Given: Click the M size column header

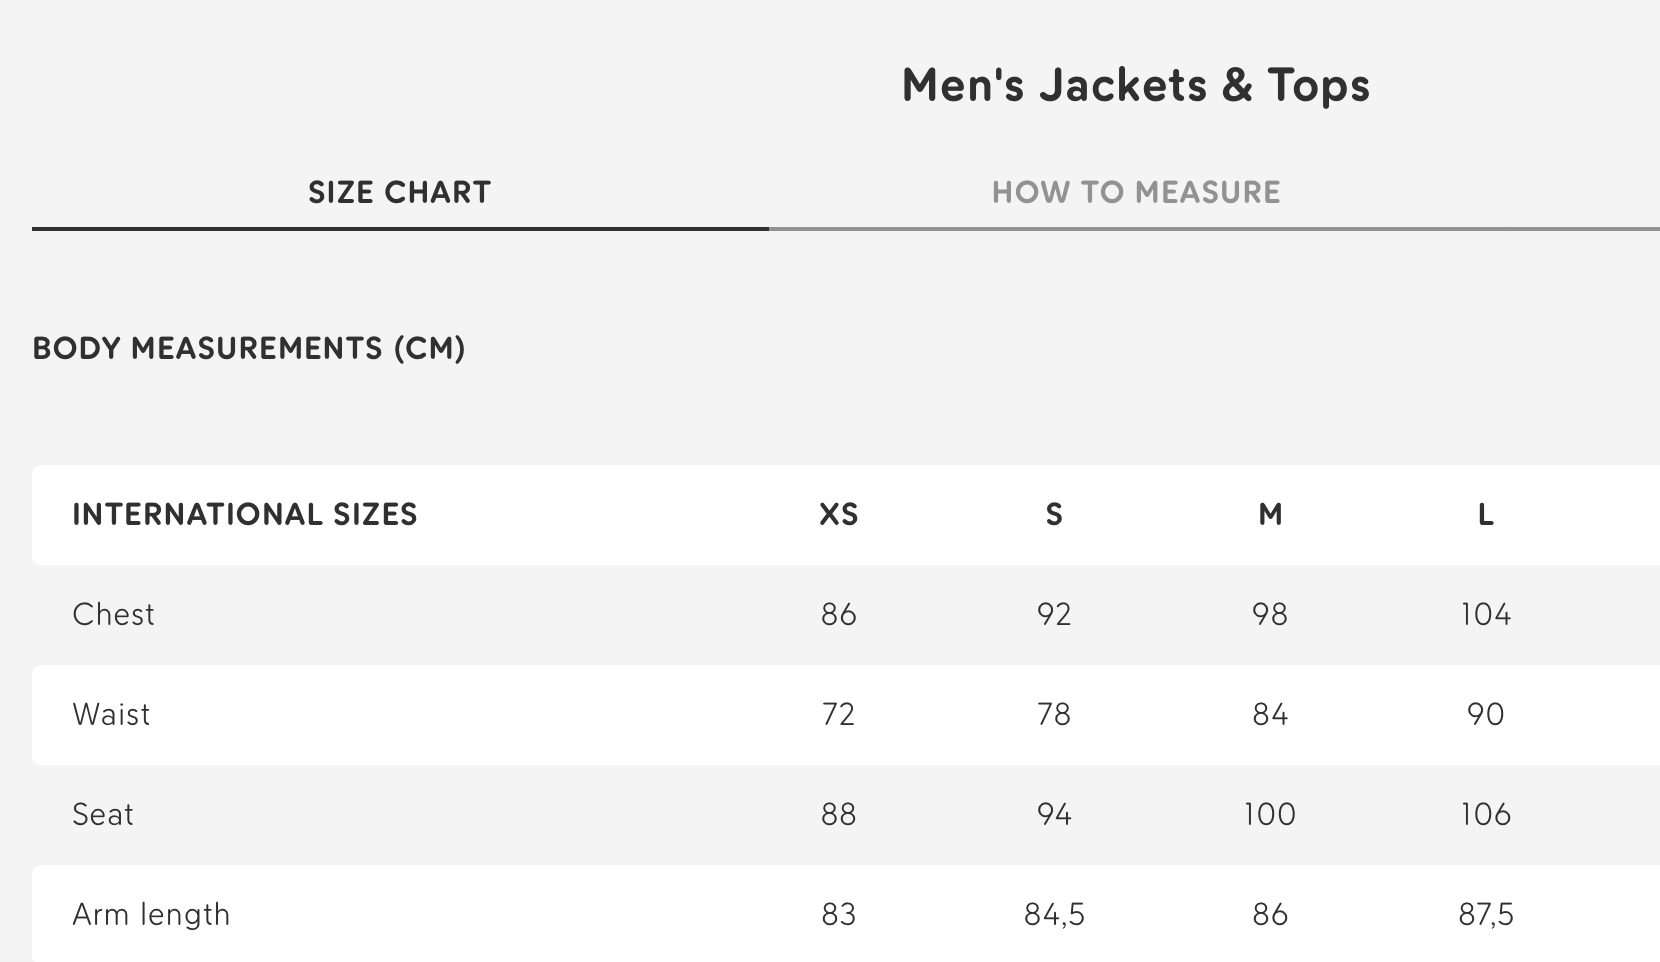Looking at the screenshot, I should point(1270,514).
